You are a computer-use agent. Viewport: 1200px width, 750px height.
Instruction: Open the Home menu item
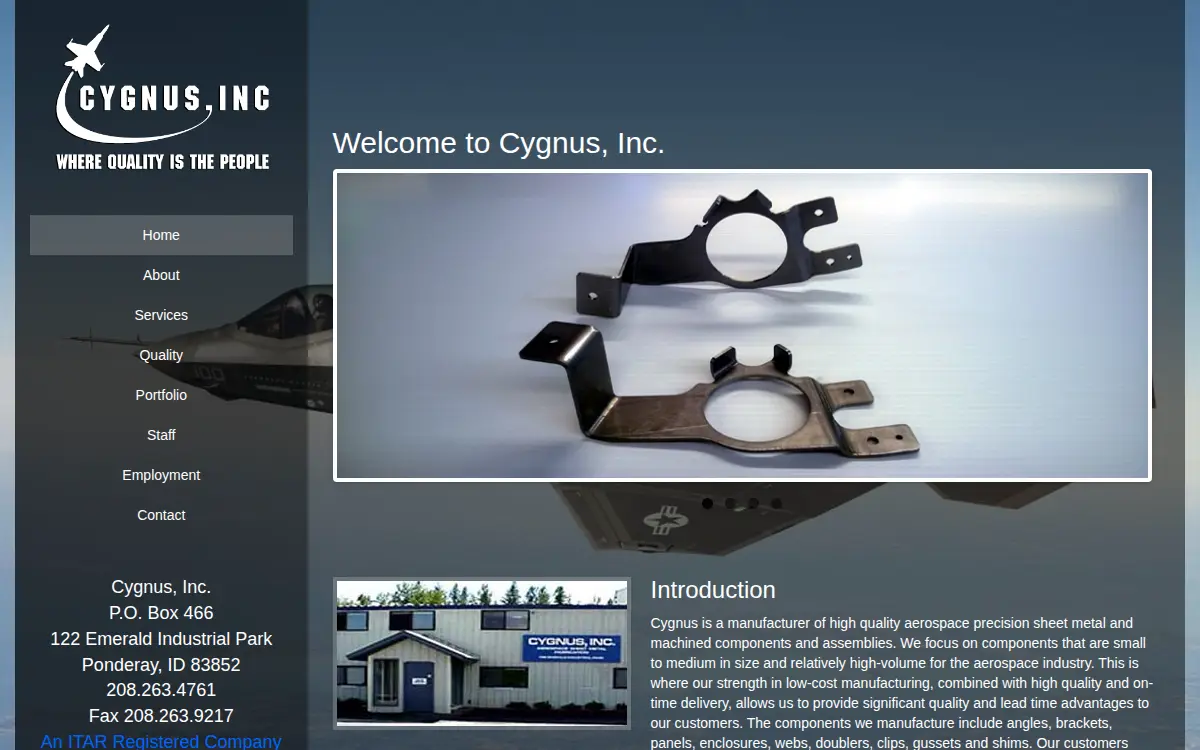(x=161, y=235)
